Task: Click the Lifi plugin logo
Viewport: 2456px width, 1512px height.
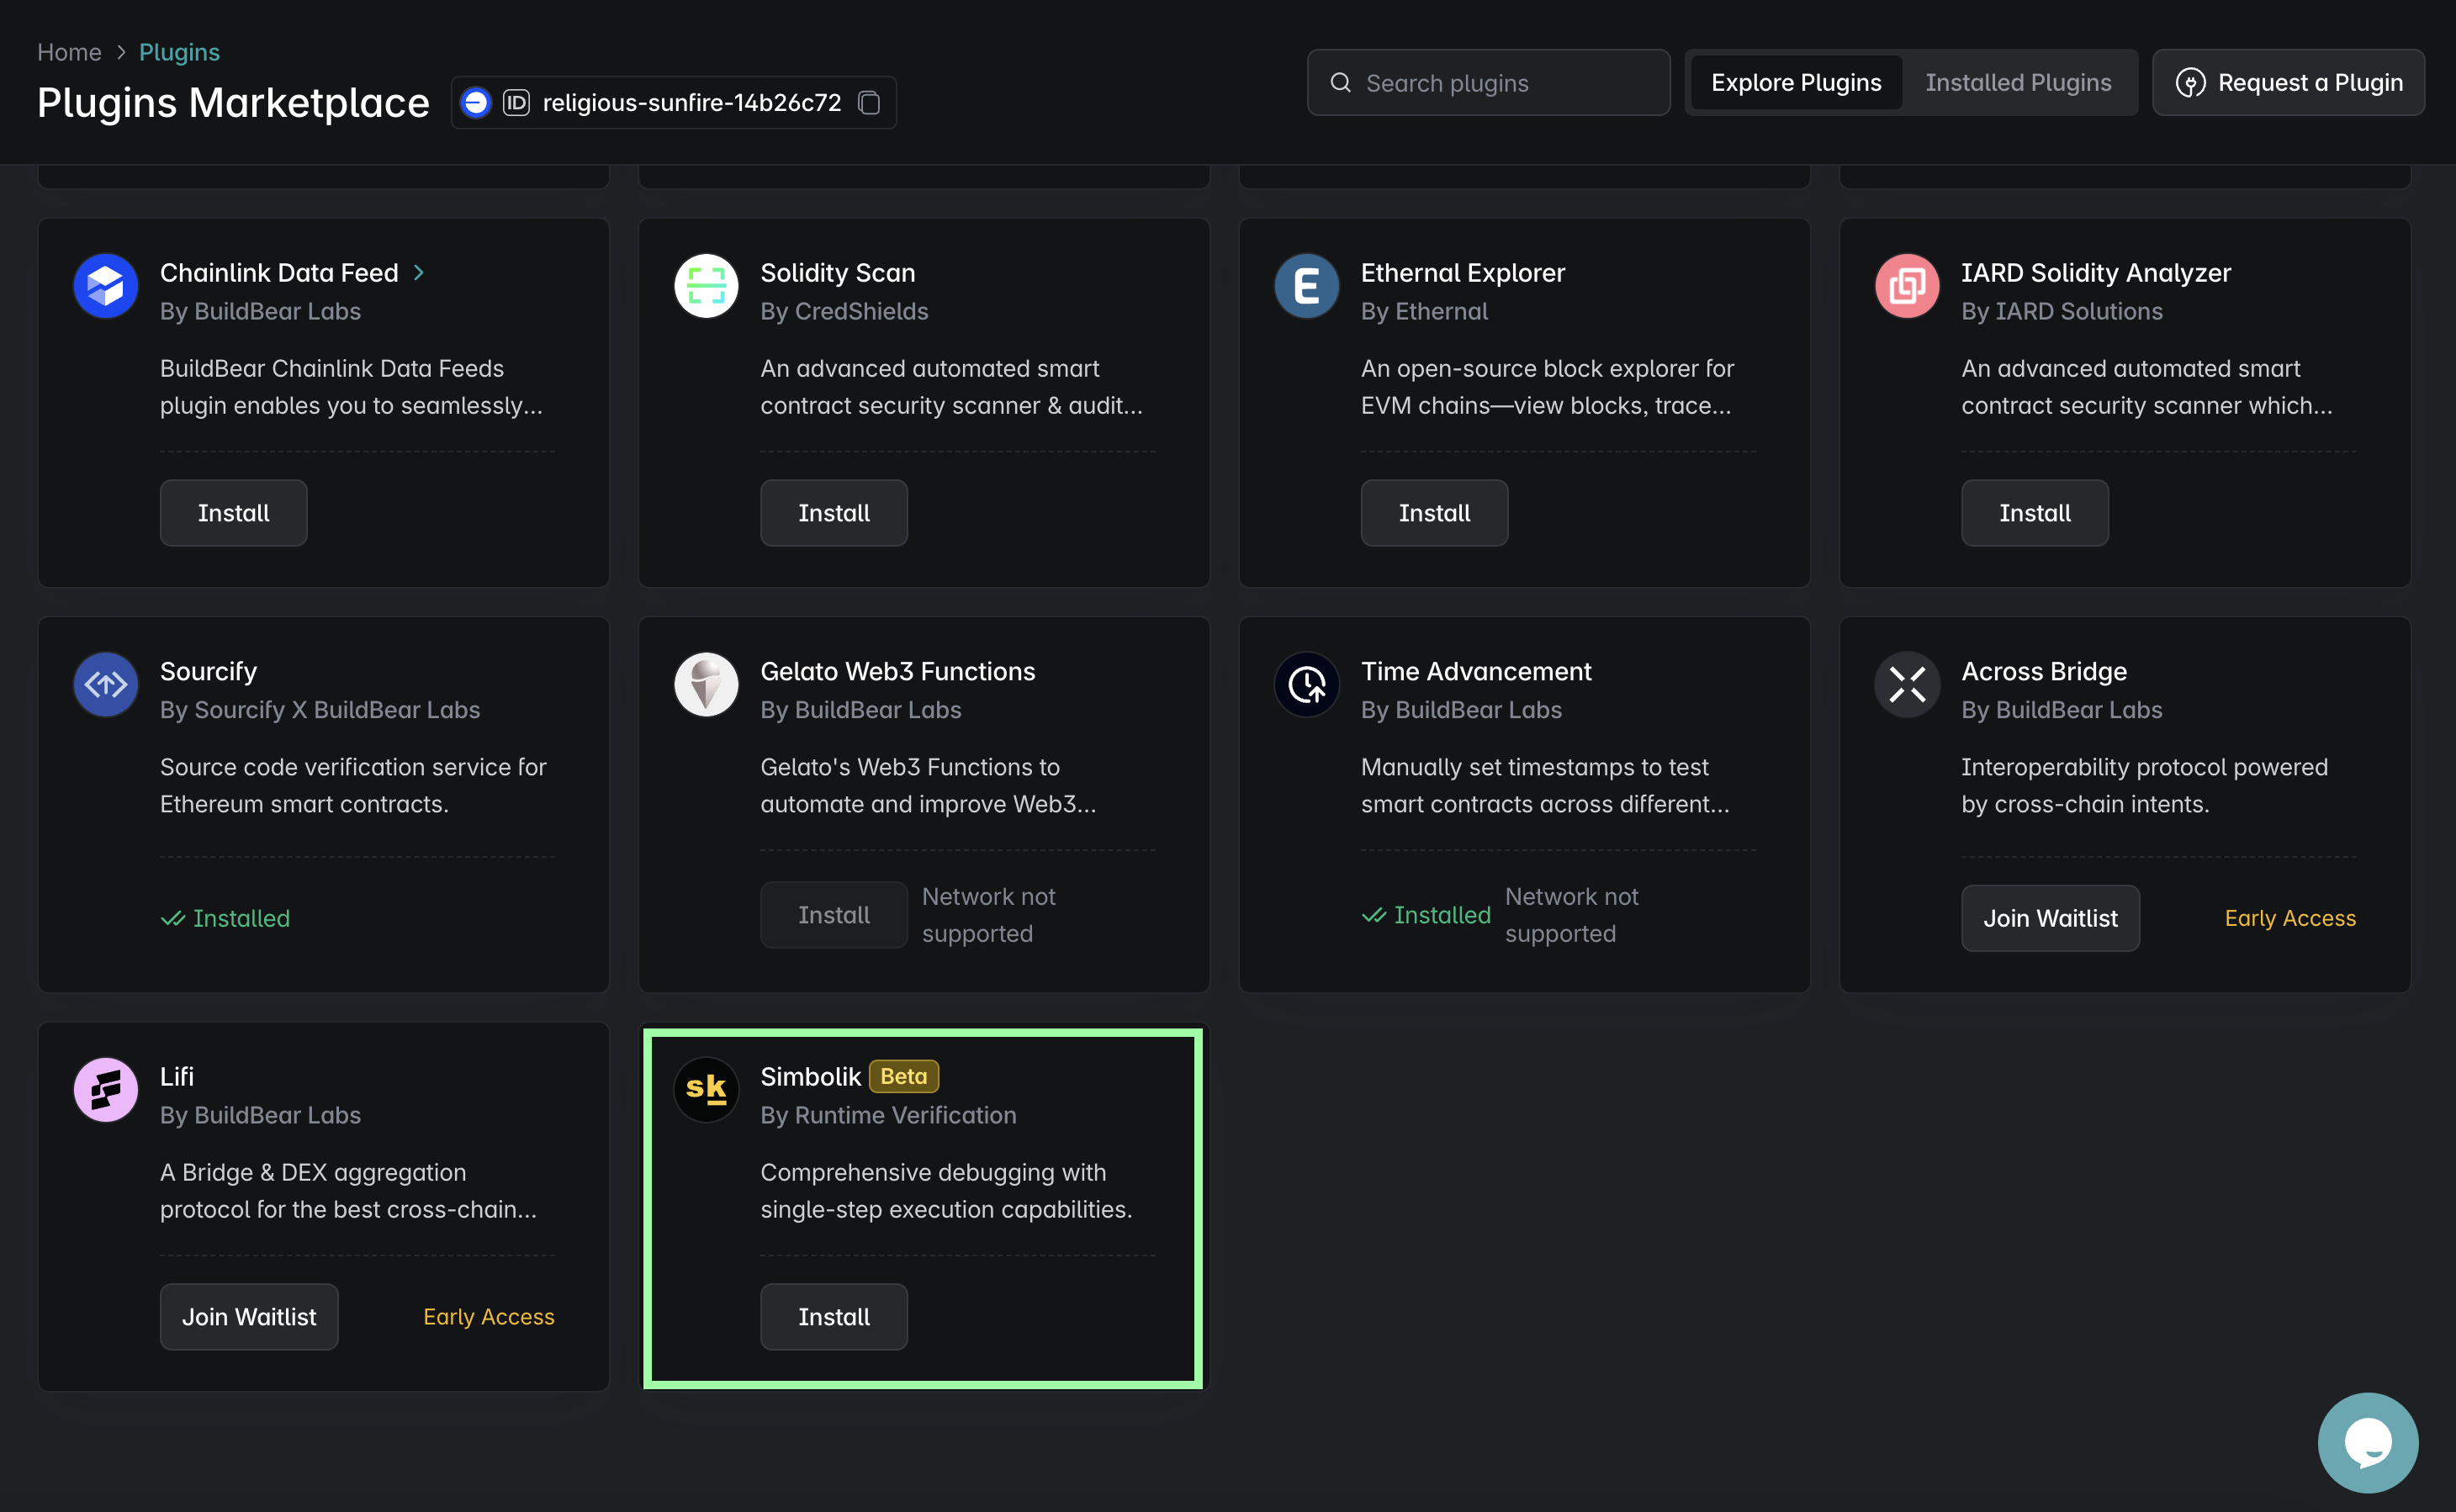Action: (x=105, y=1090)
